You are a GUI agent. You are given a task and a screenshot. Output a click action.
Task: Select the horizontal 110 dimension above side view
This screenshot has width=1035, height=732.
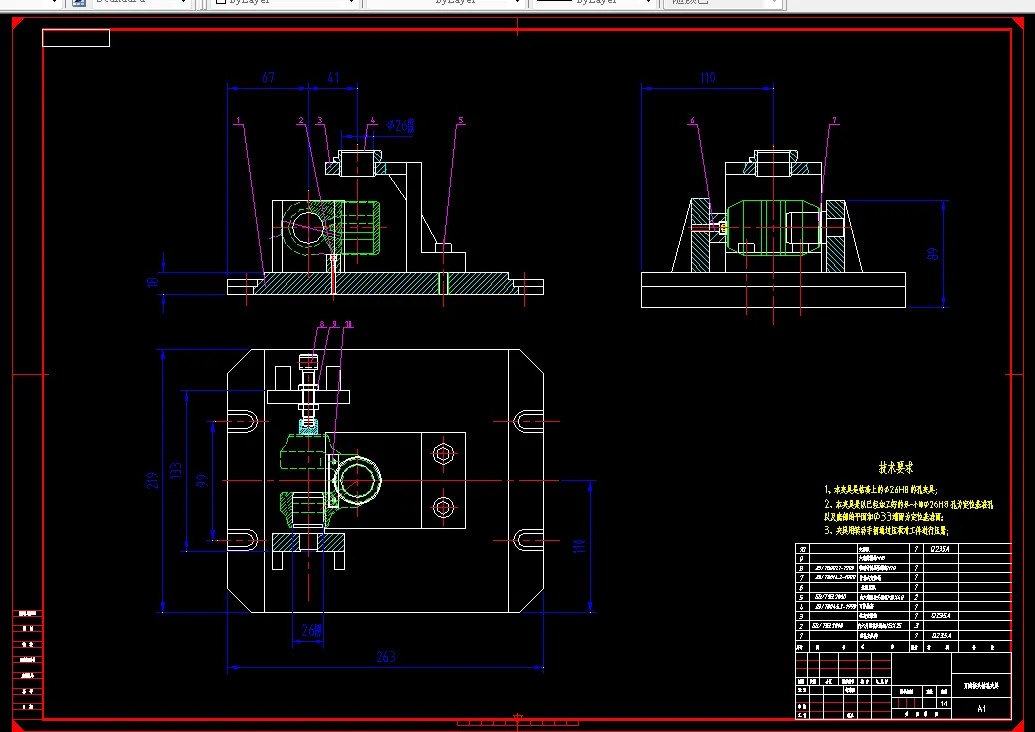tap(707, 78)
